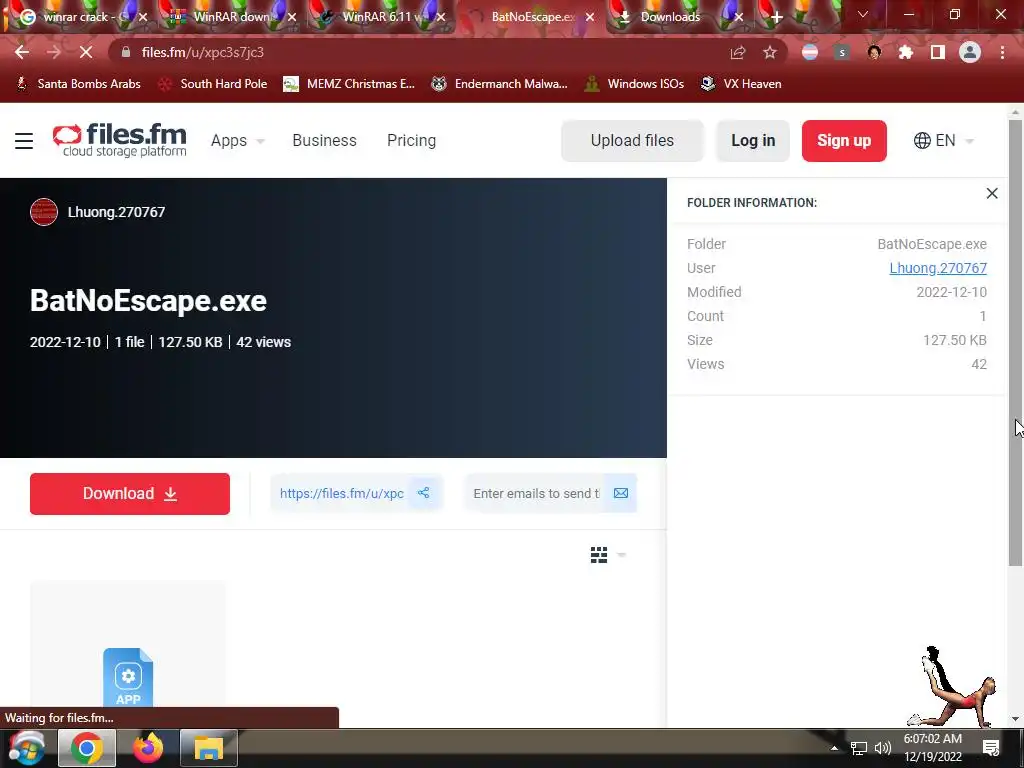Share this page via address bar share icon
1024x768 pixels.
click(738, 52)
